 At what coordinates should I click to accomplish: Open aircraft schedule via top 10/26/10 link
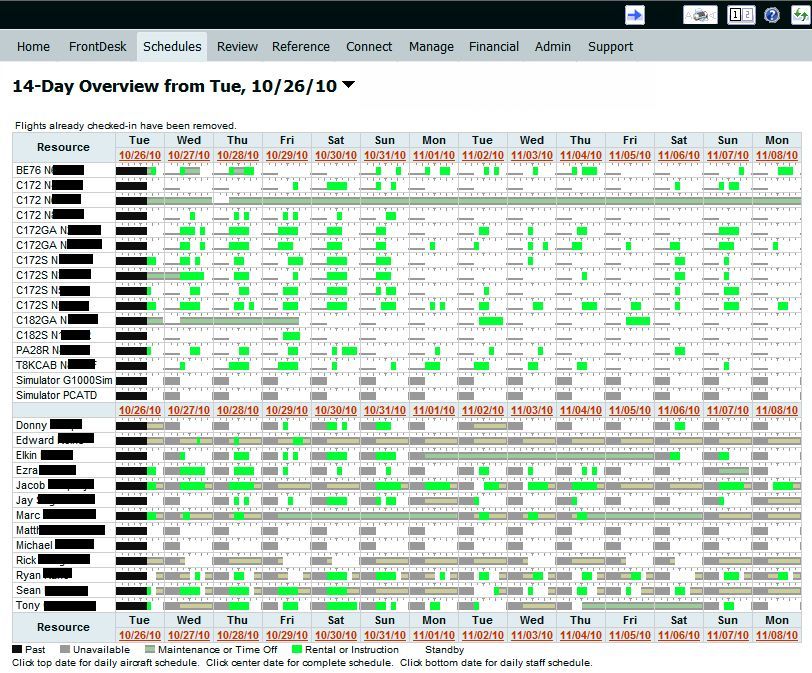click(140, 155)
